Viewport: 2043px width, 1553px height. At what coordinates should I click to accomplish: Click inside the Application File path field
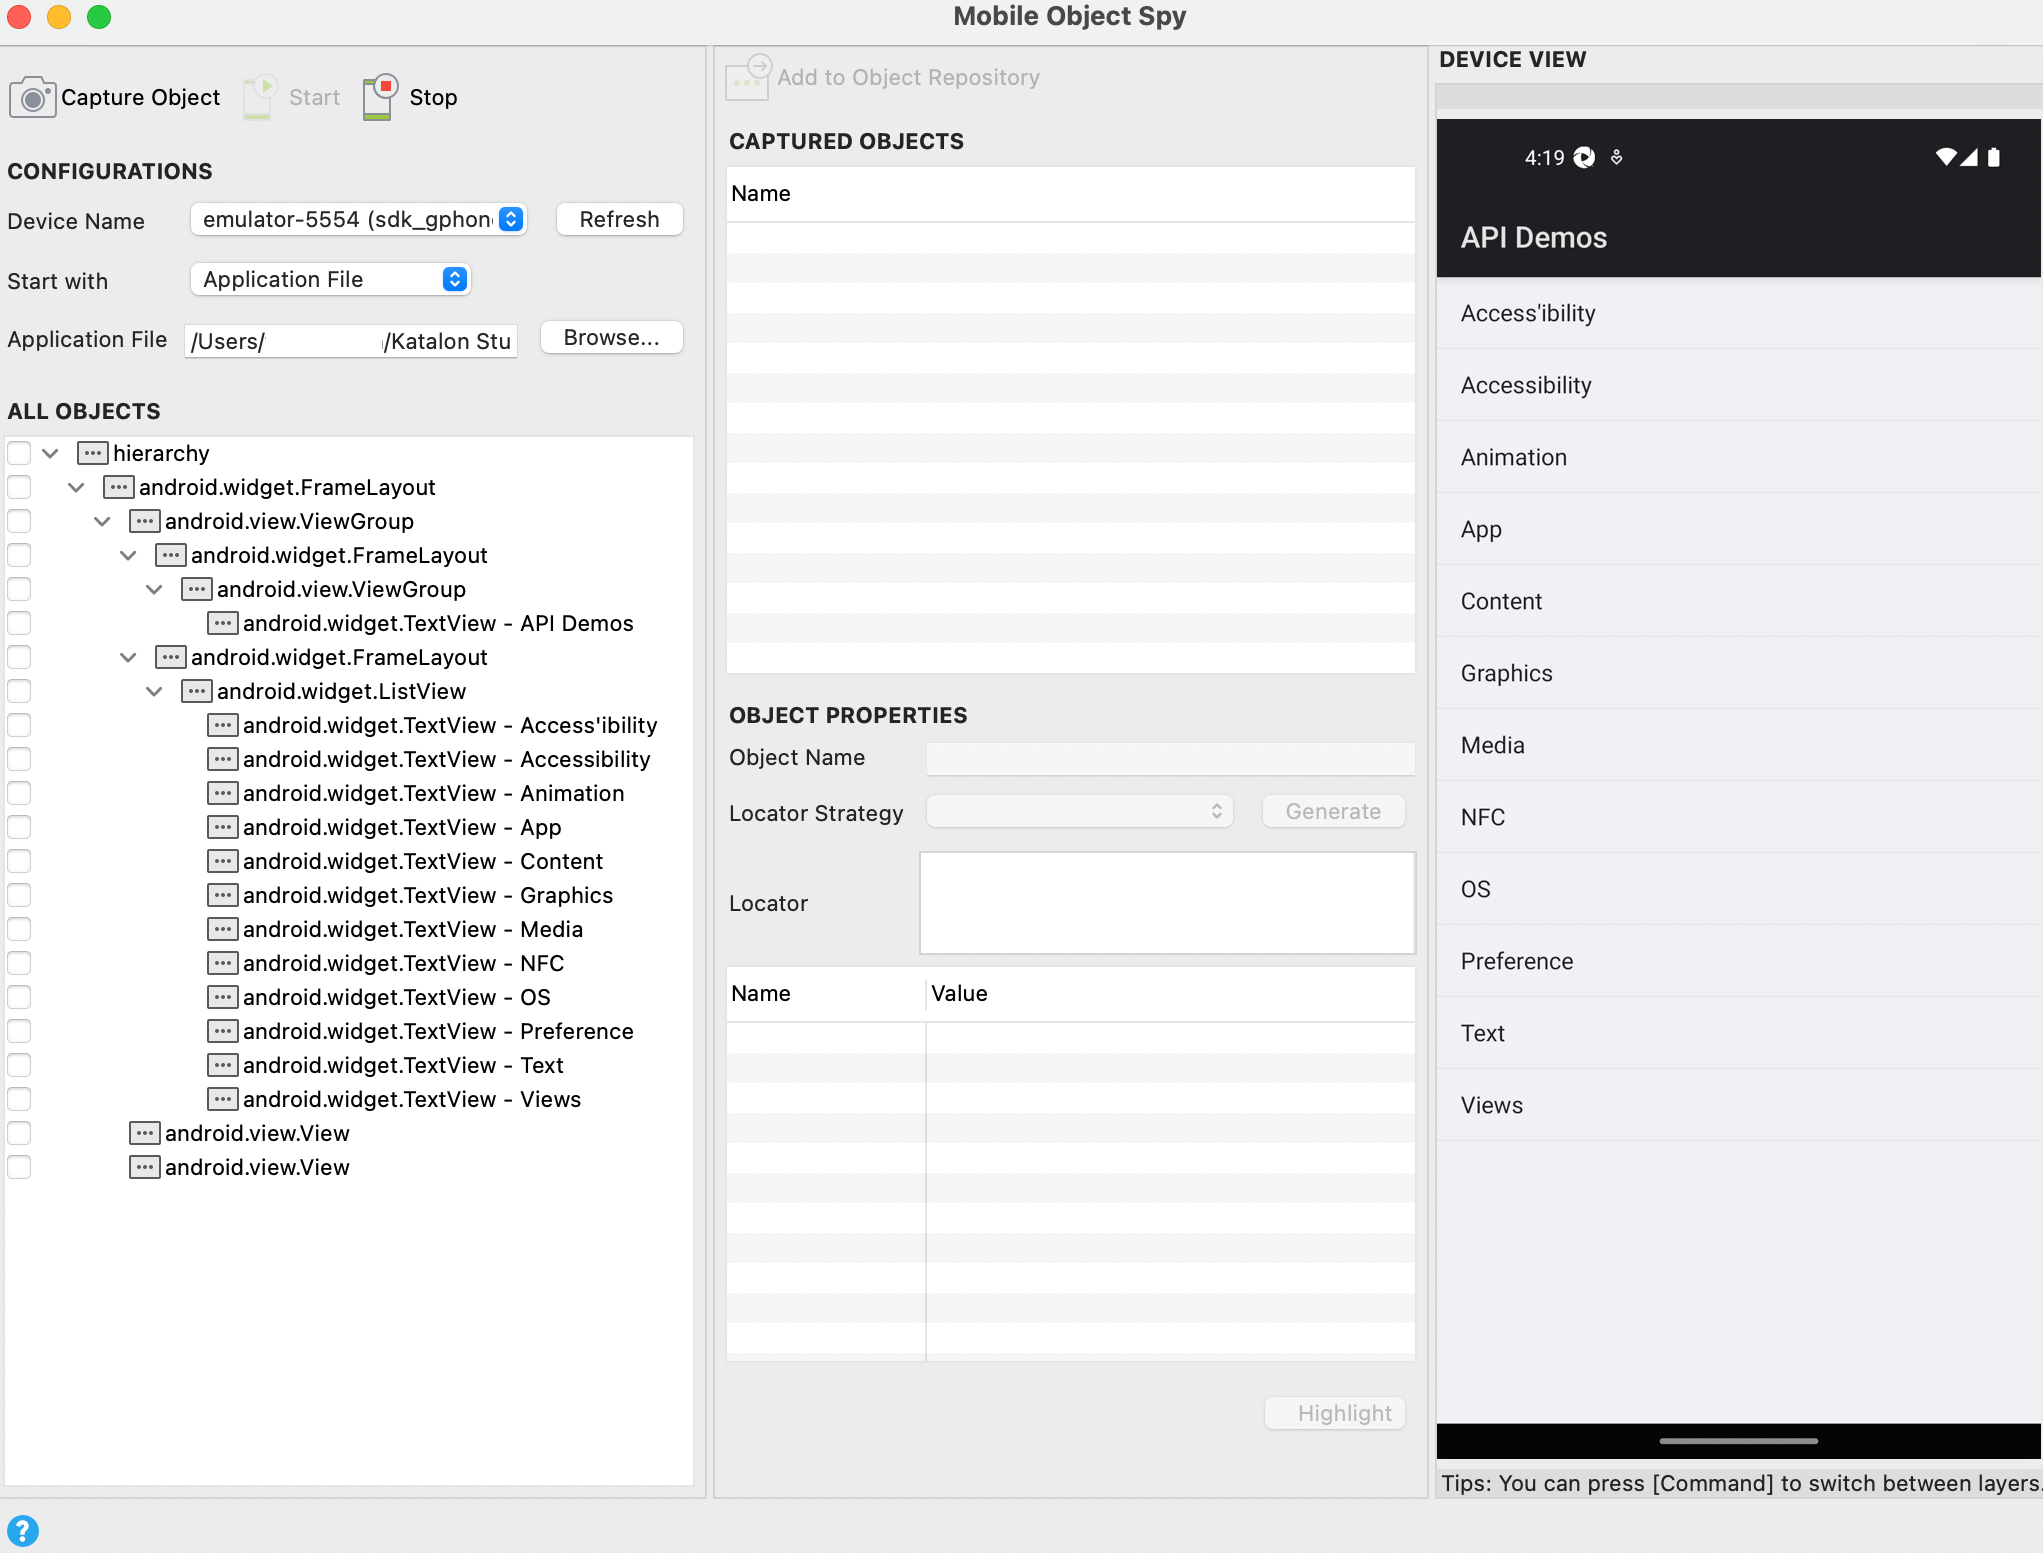pos(349,341)
